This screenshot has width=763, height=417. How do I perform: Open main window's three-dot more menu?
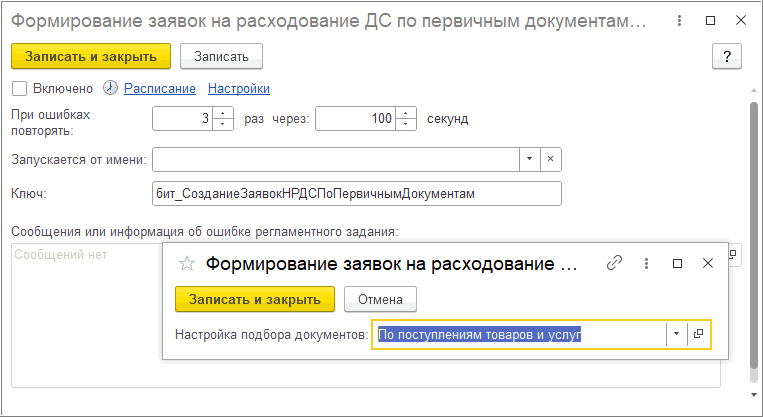680,20
